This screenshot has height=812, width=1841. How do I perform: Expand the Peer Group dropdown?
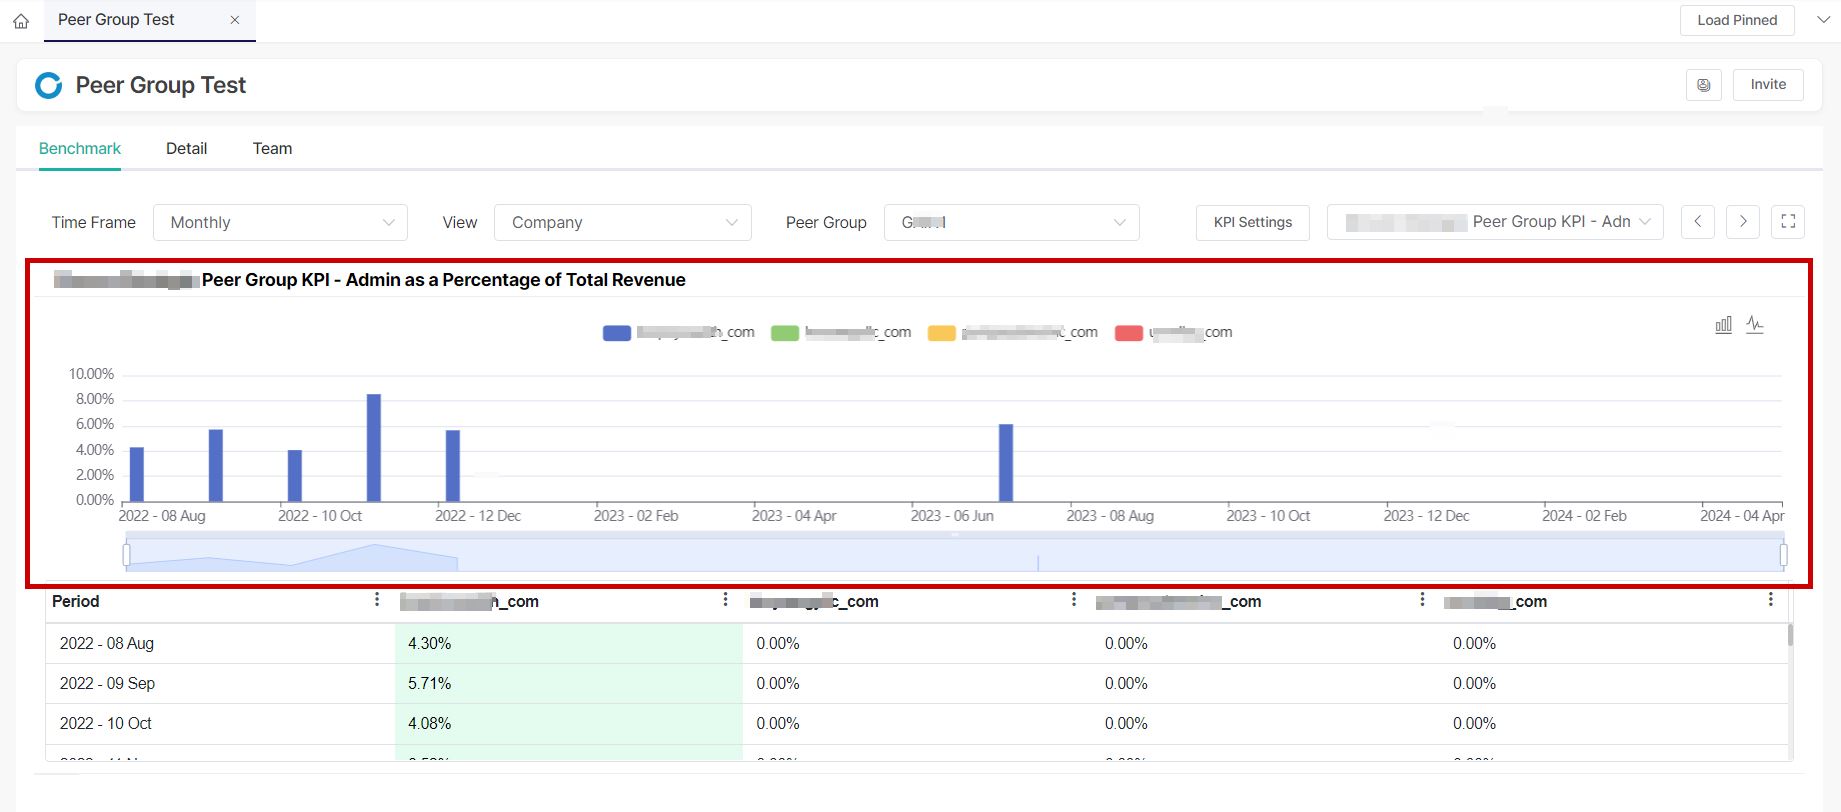tap(1011, 222)
